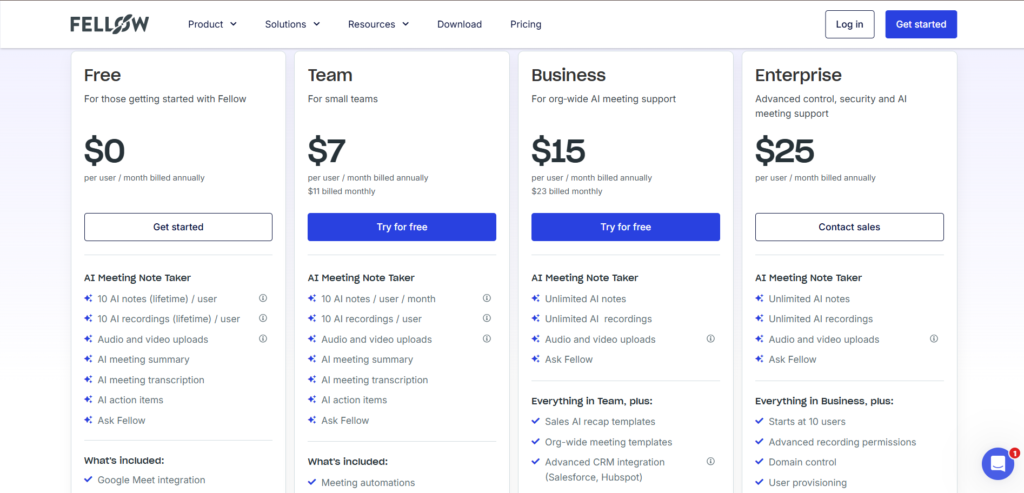Click checkmark icon next to Org-wide meeting templates
The image size is (1024, 493).
(x=536, y=441)
